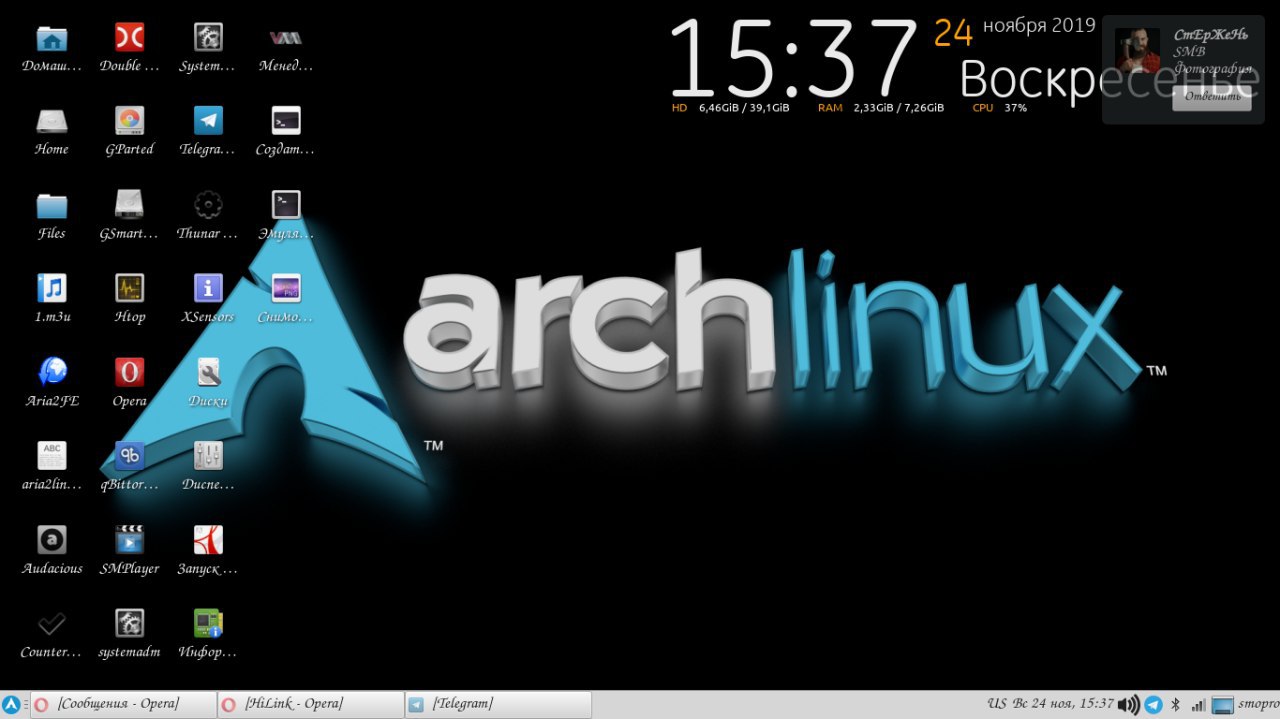
Task: Click the notification sender avatar photo
Action: [x=1138, y=51]
